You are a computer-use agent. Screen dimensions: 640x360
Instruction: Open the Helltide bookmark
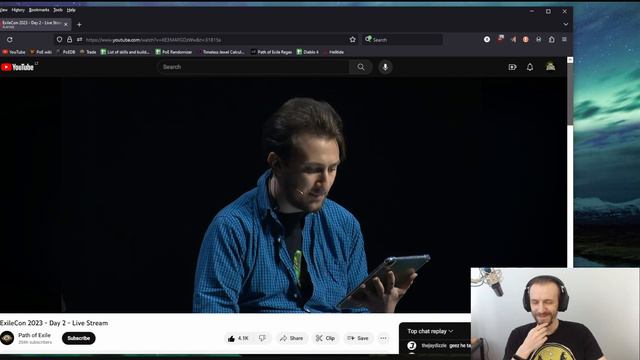pyautogui.click(x=333, y=52)
